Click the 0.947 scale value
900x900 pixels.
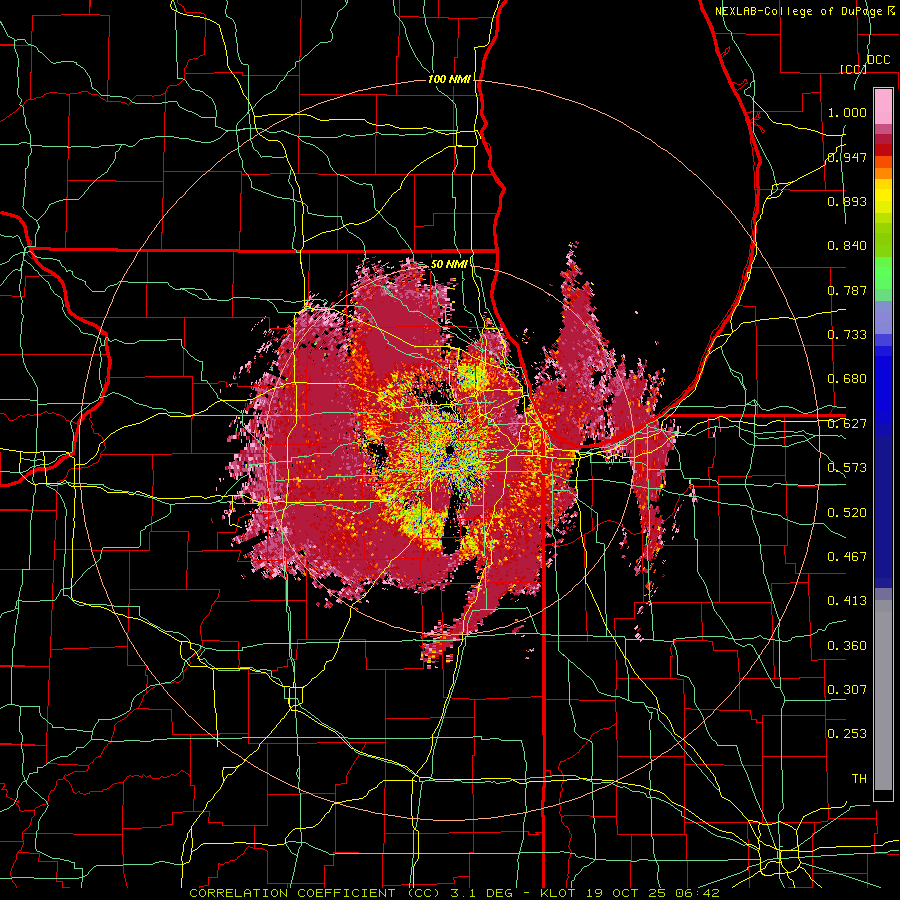coord(847,157)
